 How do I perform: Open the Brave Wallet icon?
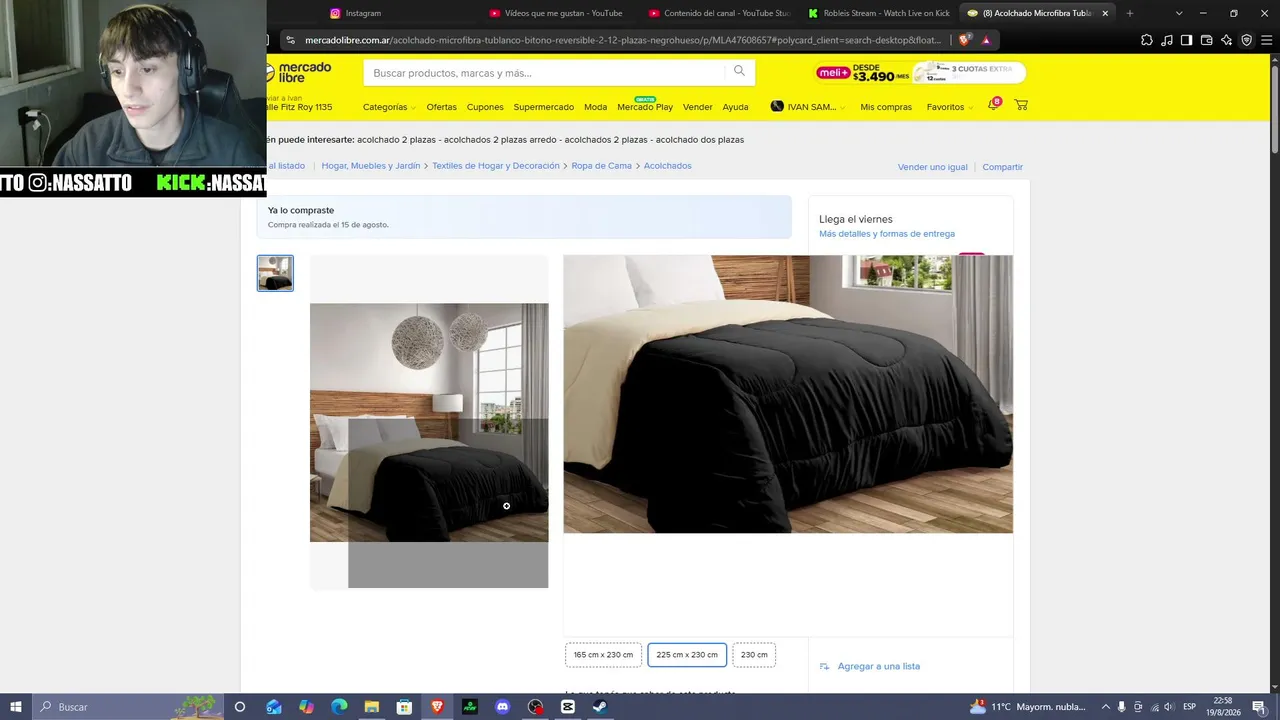tap(1206, 40)
